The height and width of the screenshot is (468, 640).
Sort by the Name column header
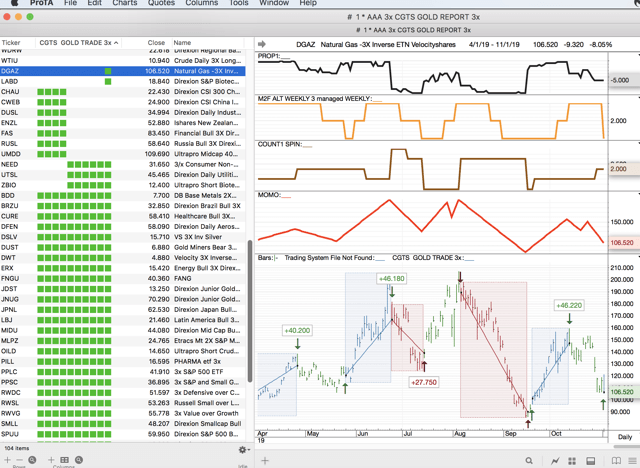tap(182, 42)
